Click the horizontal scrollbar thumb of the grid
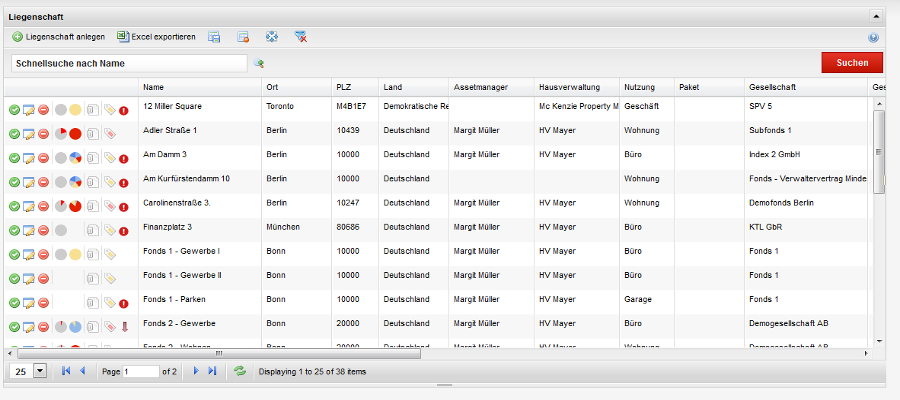The image size is (900, 400). coord(218,354)
